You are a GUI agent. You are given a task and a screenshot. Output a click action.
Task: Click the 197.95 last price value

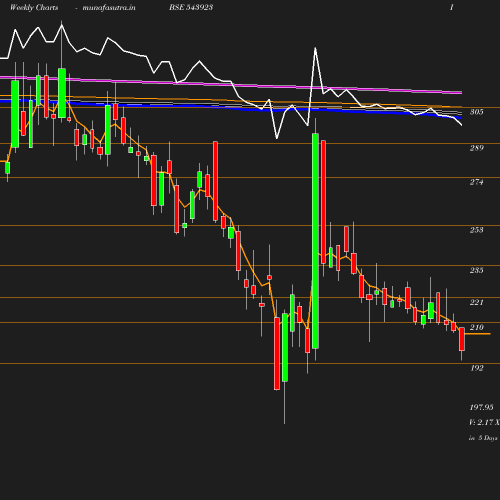click(481, 407)
